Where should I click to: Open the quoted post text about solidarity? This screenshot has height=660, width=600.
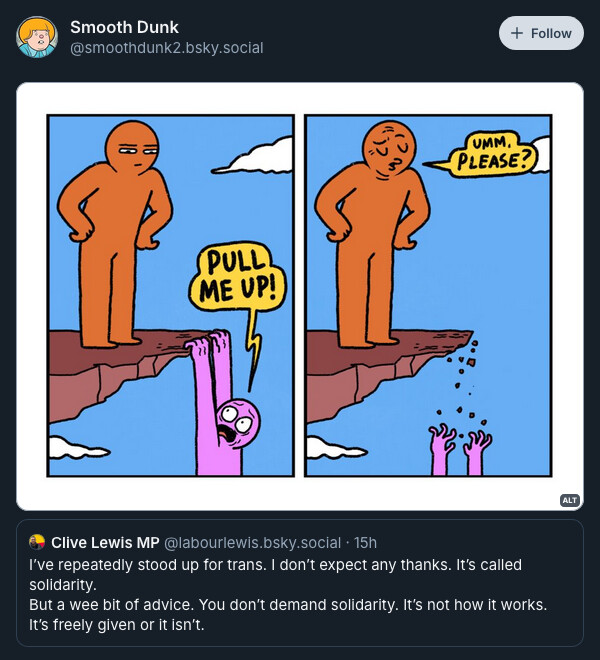288,594
